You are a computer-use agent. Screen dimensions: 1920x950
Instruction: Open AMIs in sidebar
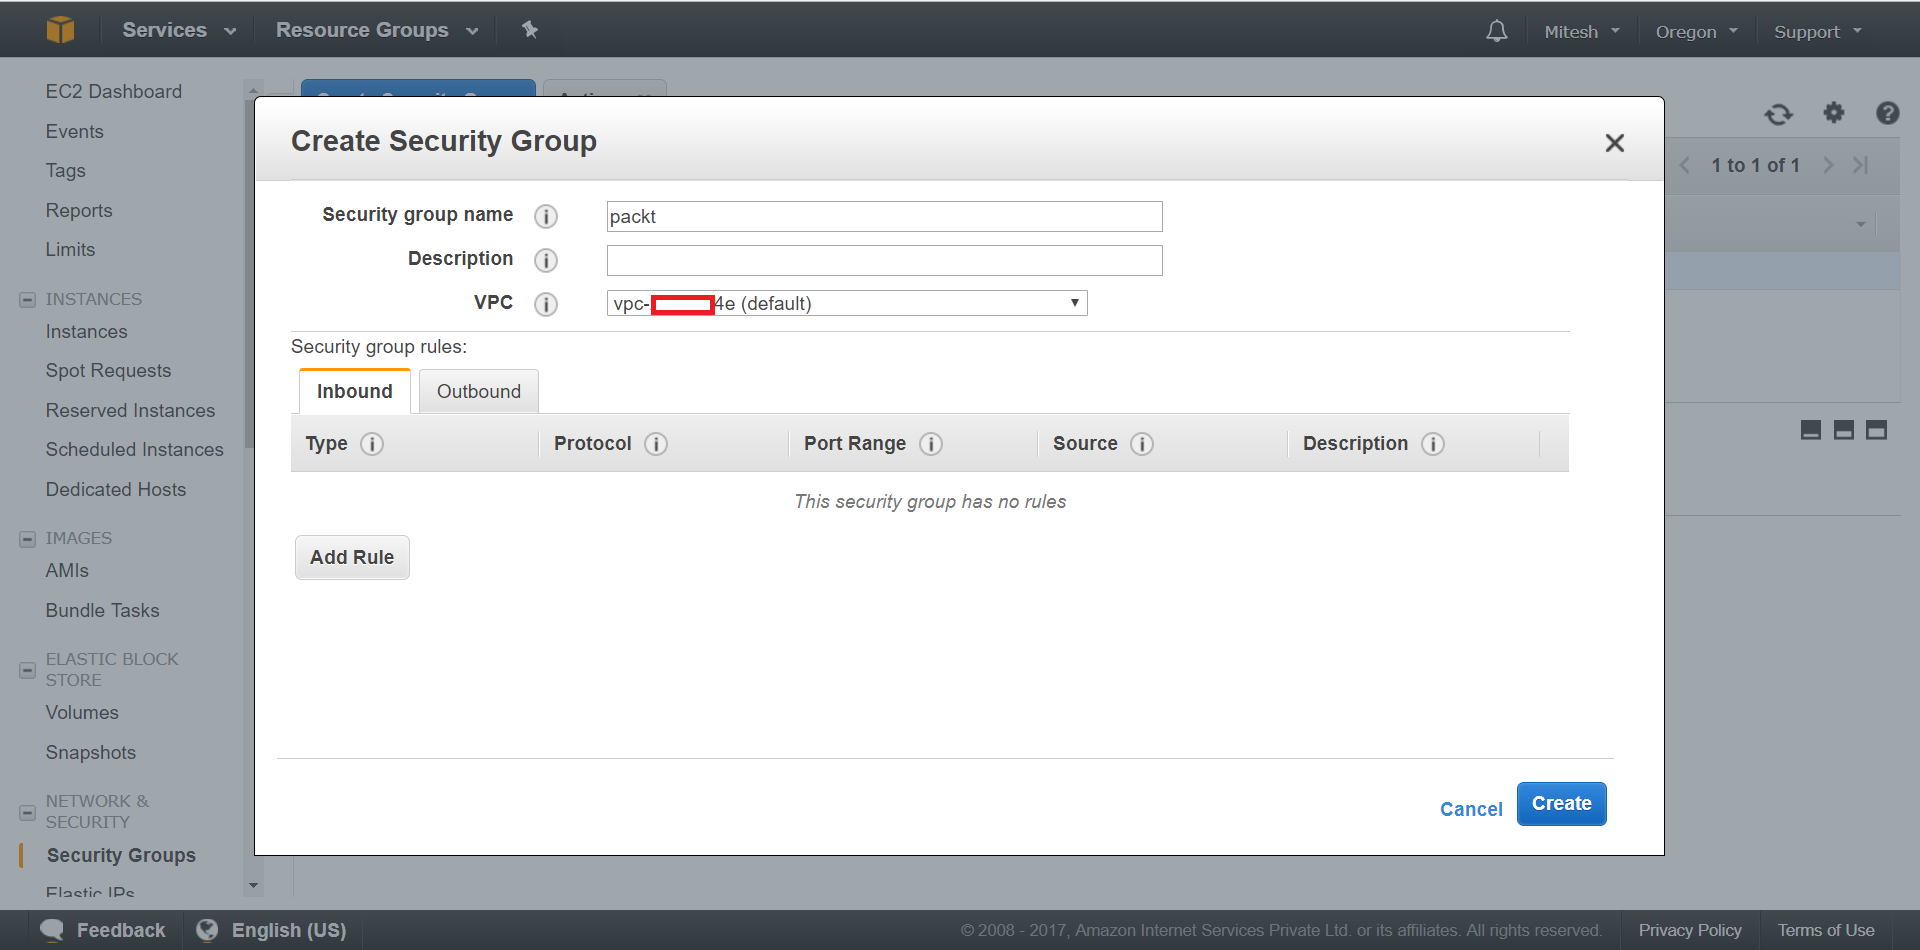[x=67, y=570]
